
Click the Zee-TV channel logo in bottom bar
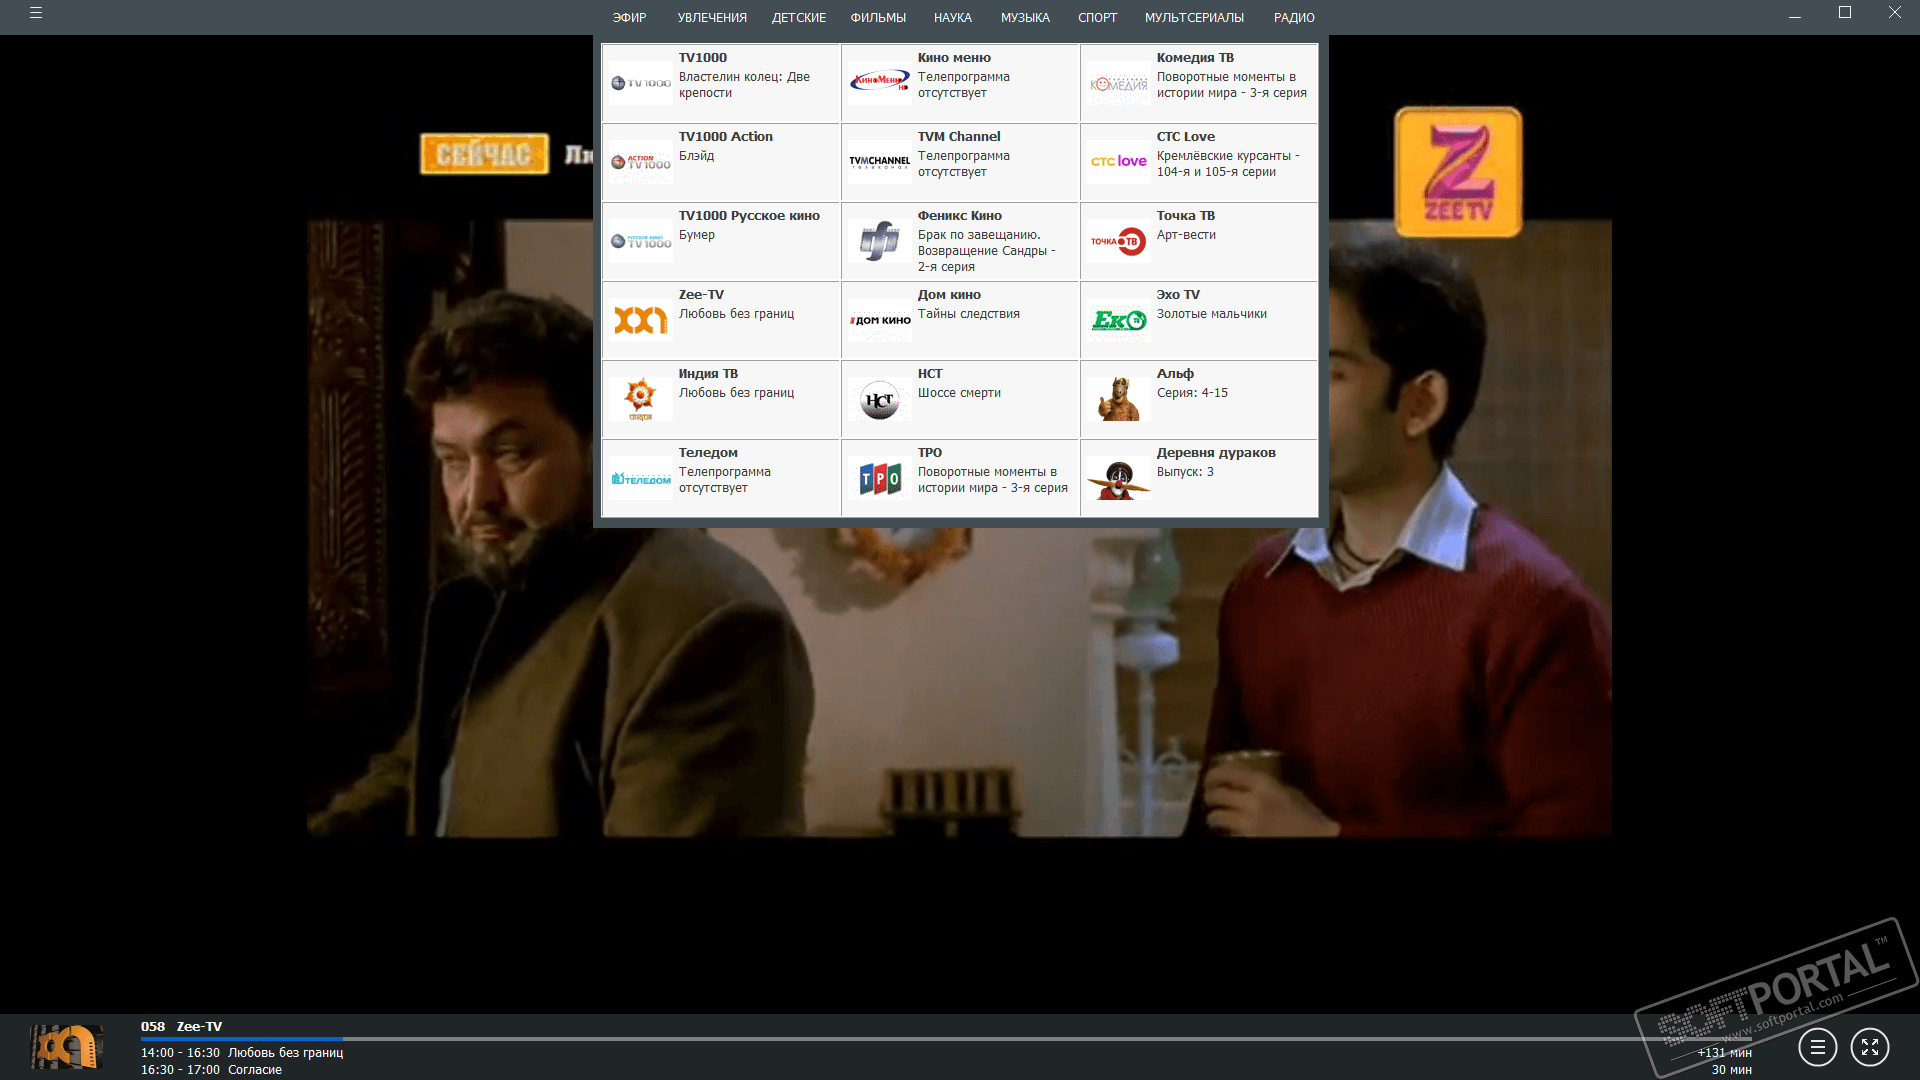click(66, 1047)
